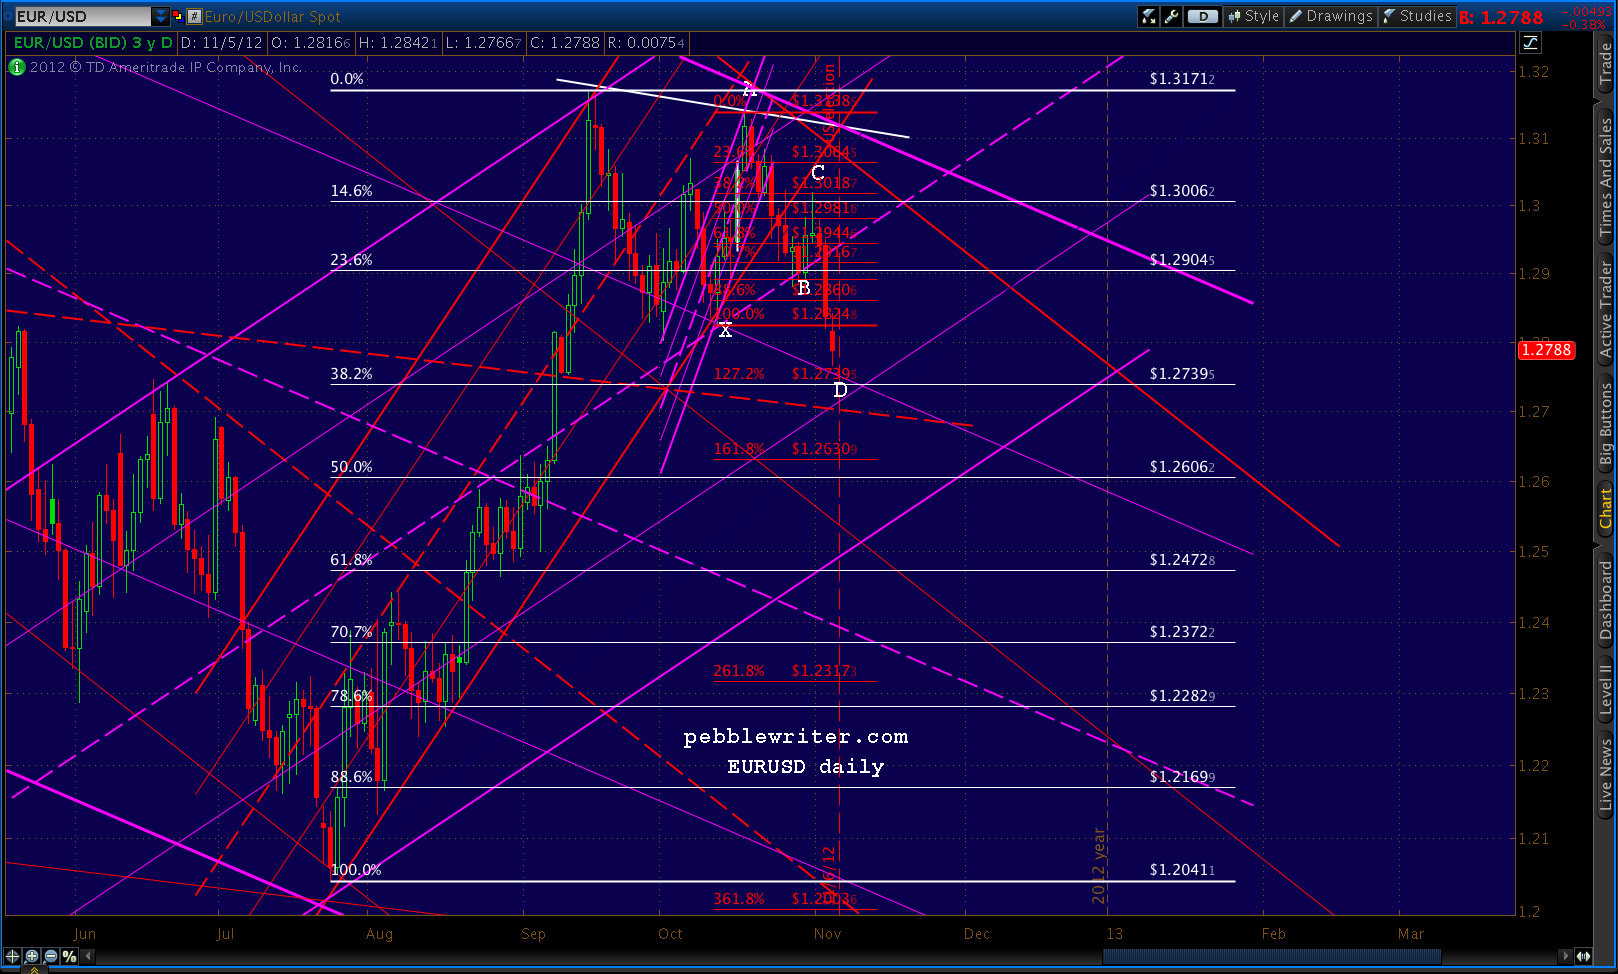The height and width of the screenshot is (974, 1618).
Task: Click the 1.2788 current price bubble
Action: pos(1546,350)
